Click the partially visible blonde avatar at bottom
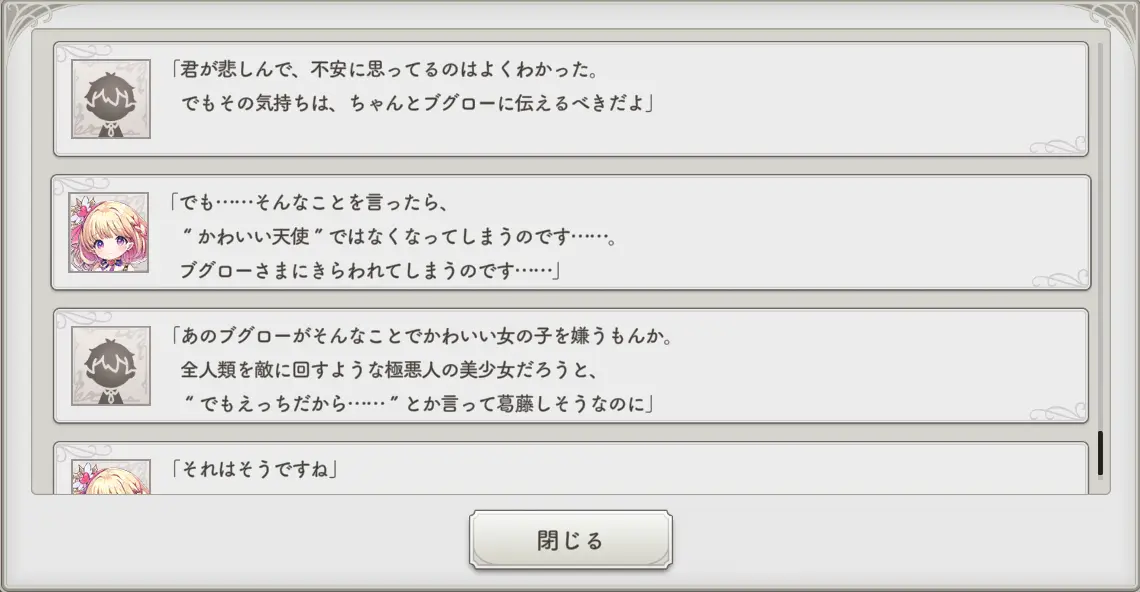1140x592 pixels. click(x=111, y=477)
